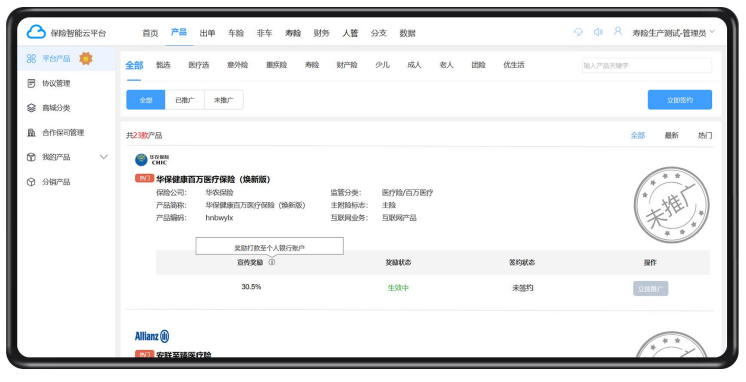Viewport: 746px width, 382px height.
Task: Select the 团险 category tab
Action: point(479,65)
